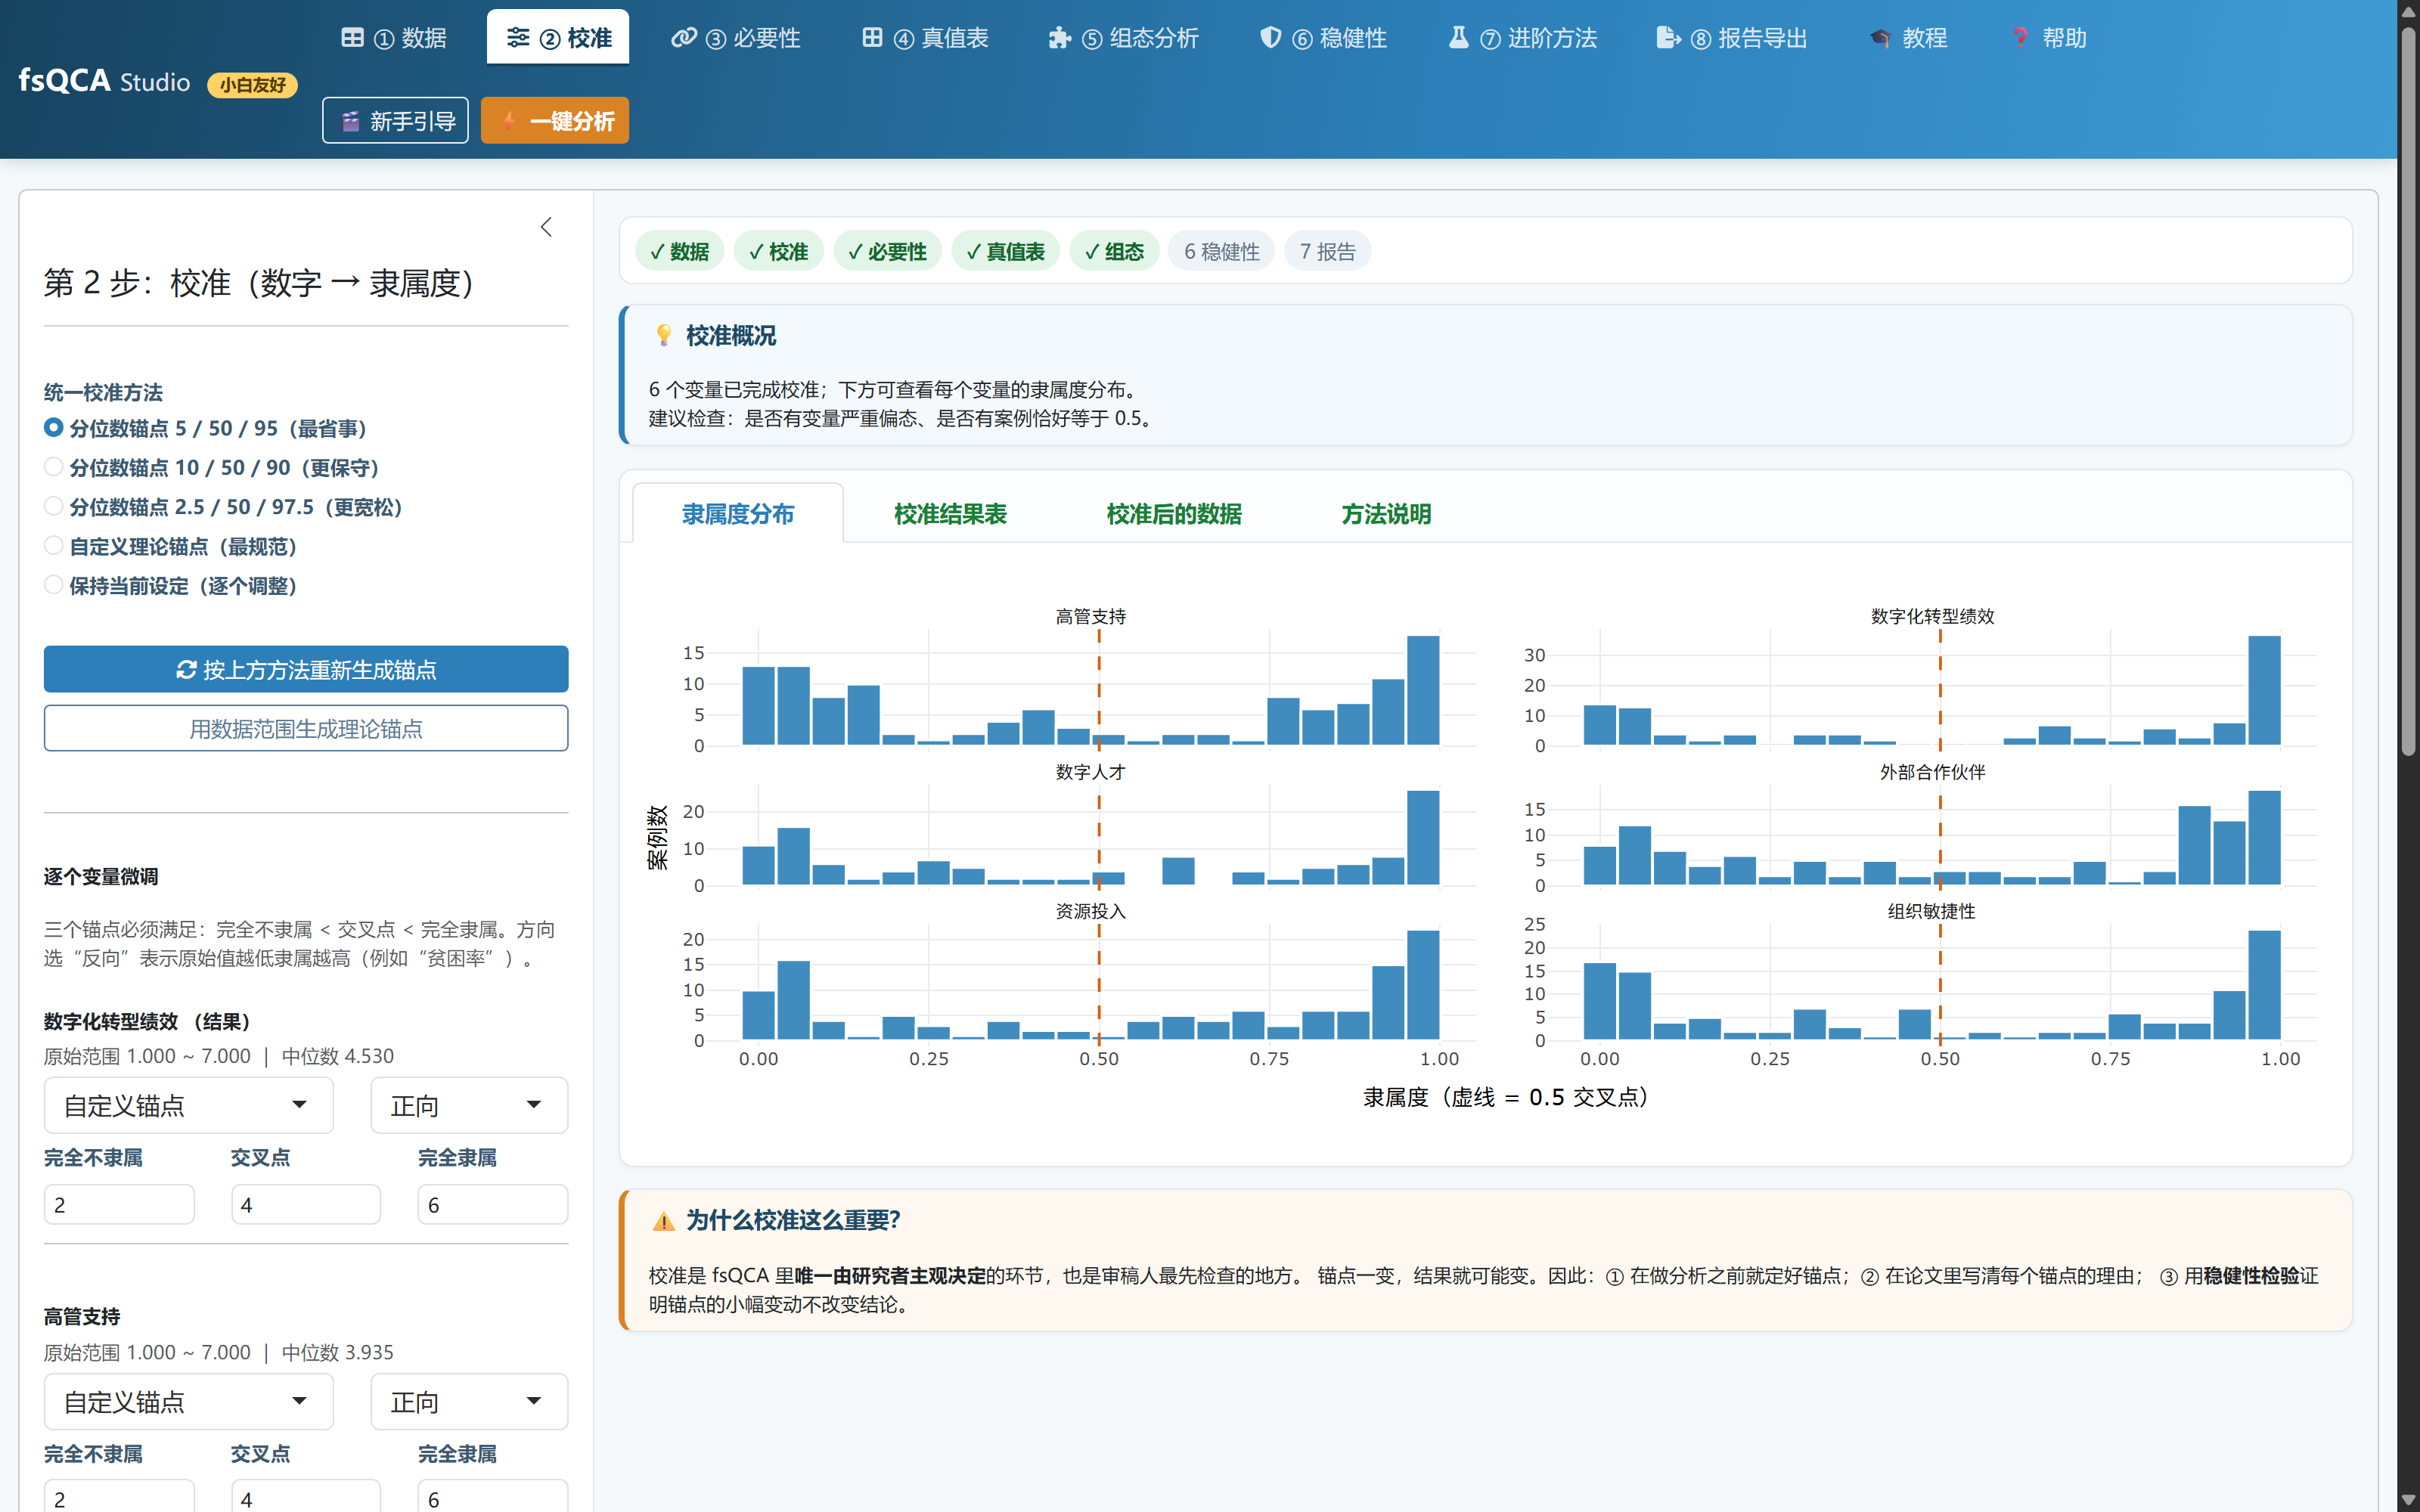Click the ✓ 数据 progress chip
This screenshot has height=1512, width=2420.
(680, 251)
